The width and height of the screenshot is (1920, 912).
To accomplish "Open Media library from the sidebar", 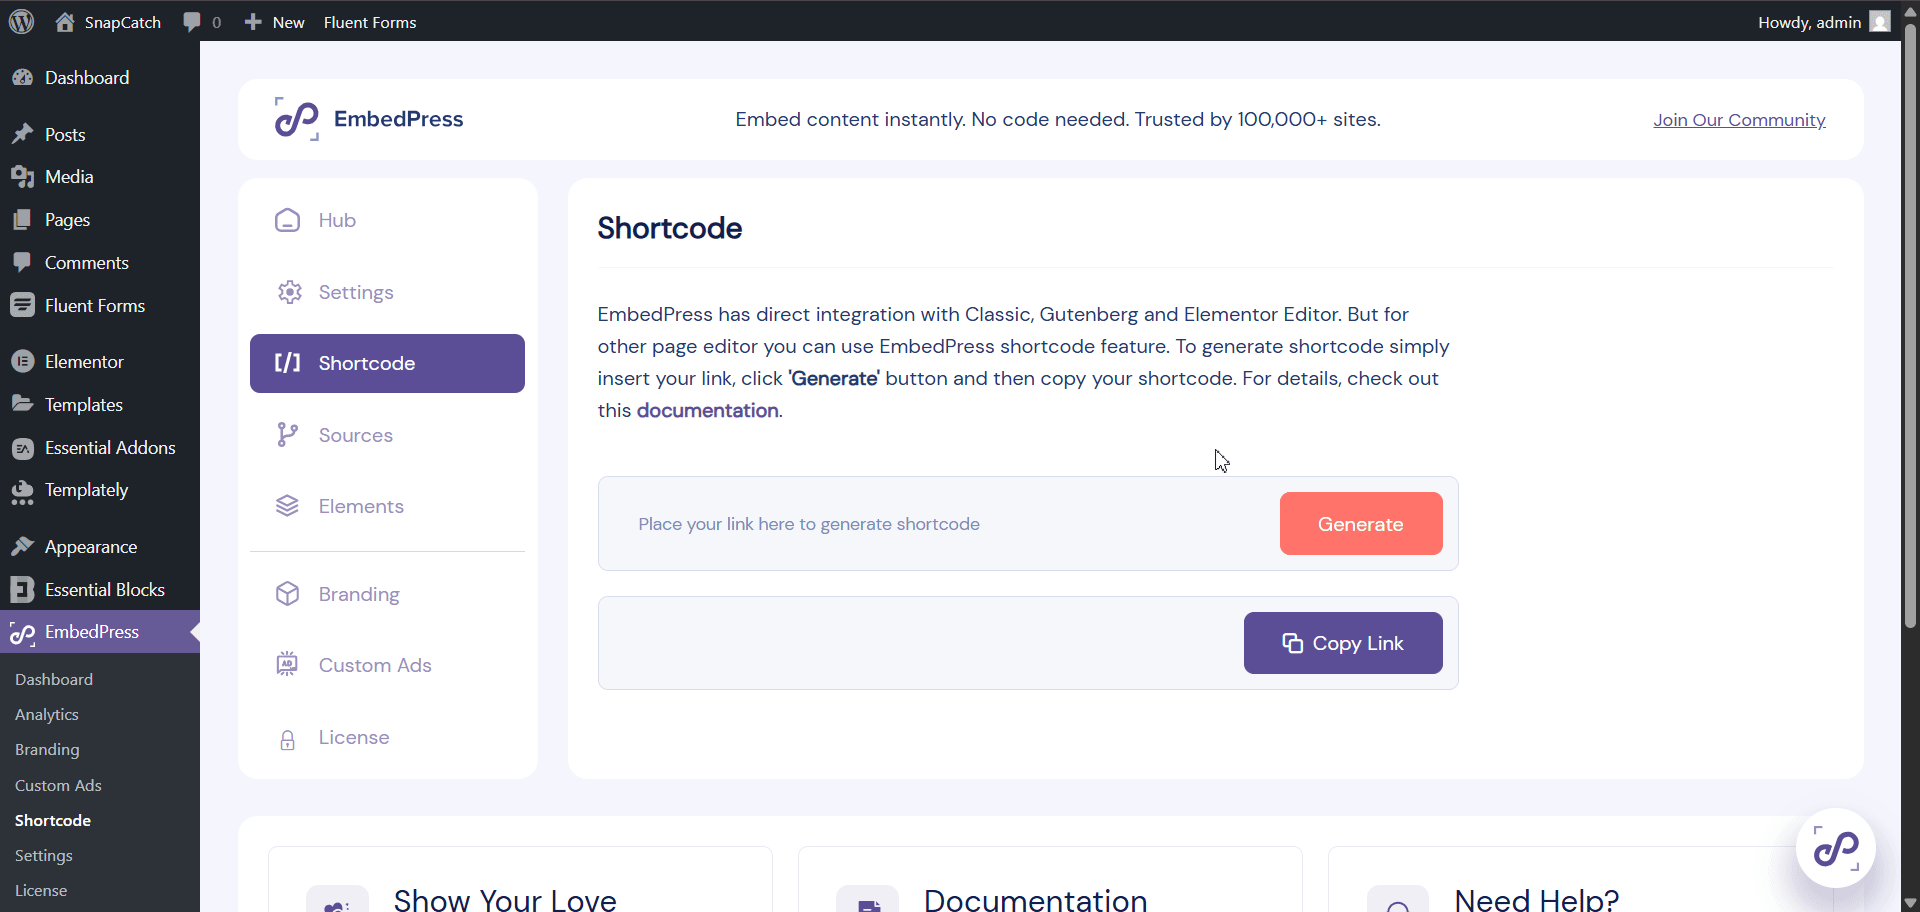I will pos(69,176).
